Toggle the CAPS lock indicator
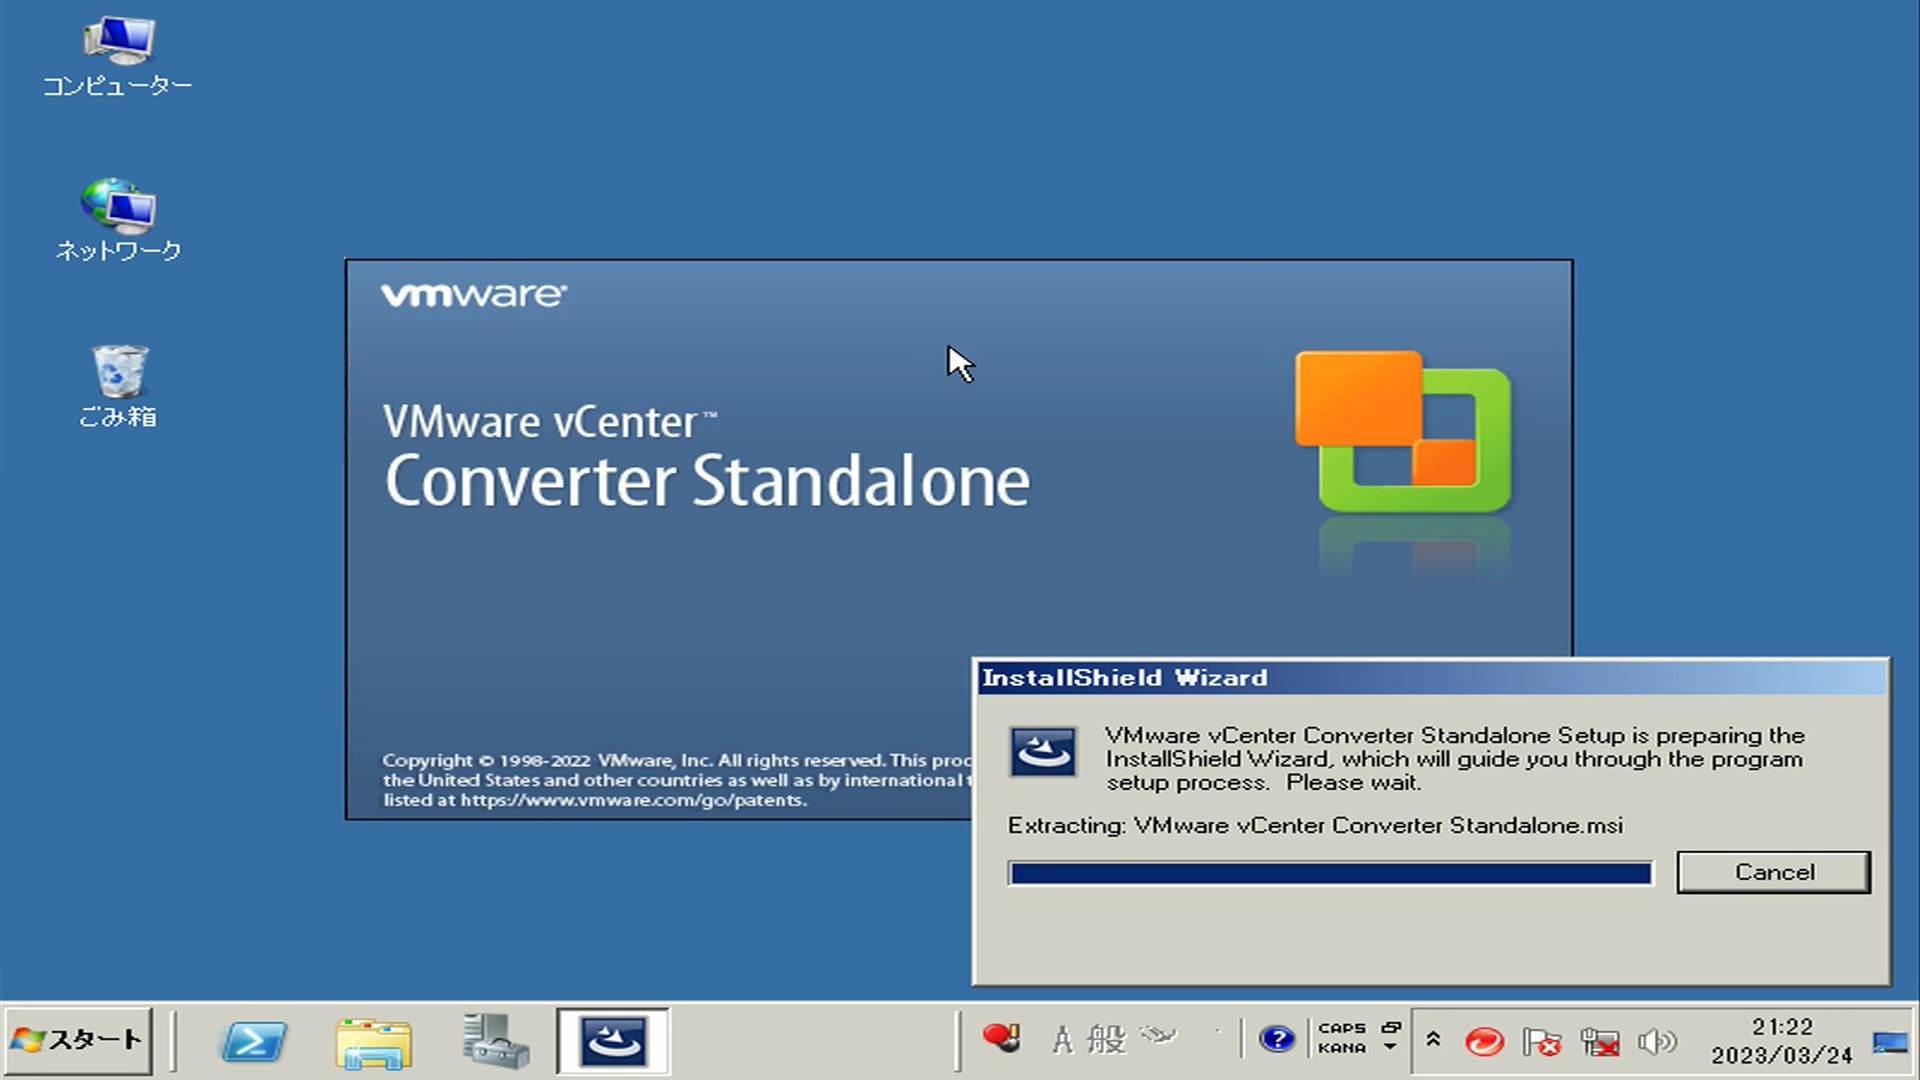This screenshot has height=1080, width=1920. (1341, 1028)
